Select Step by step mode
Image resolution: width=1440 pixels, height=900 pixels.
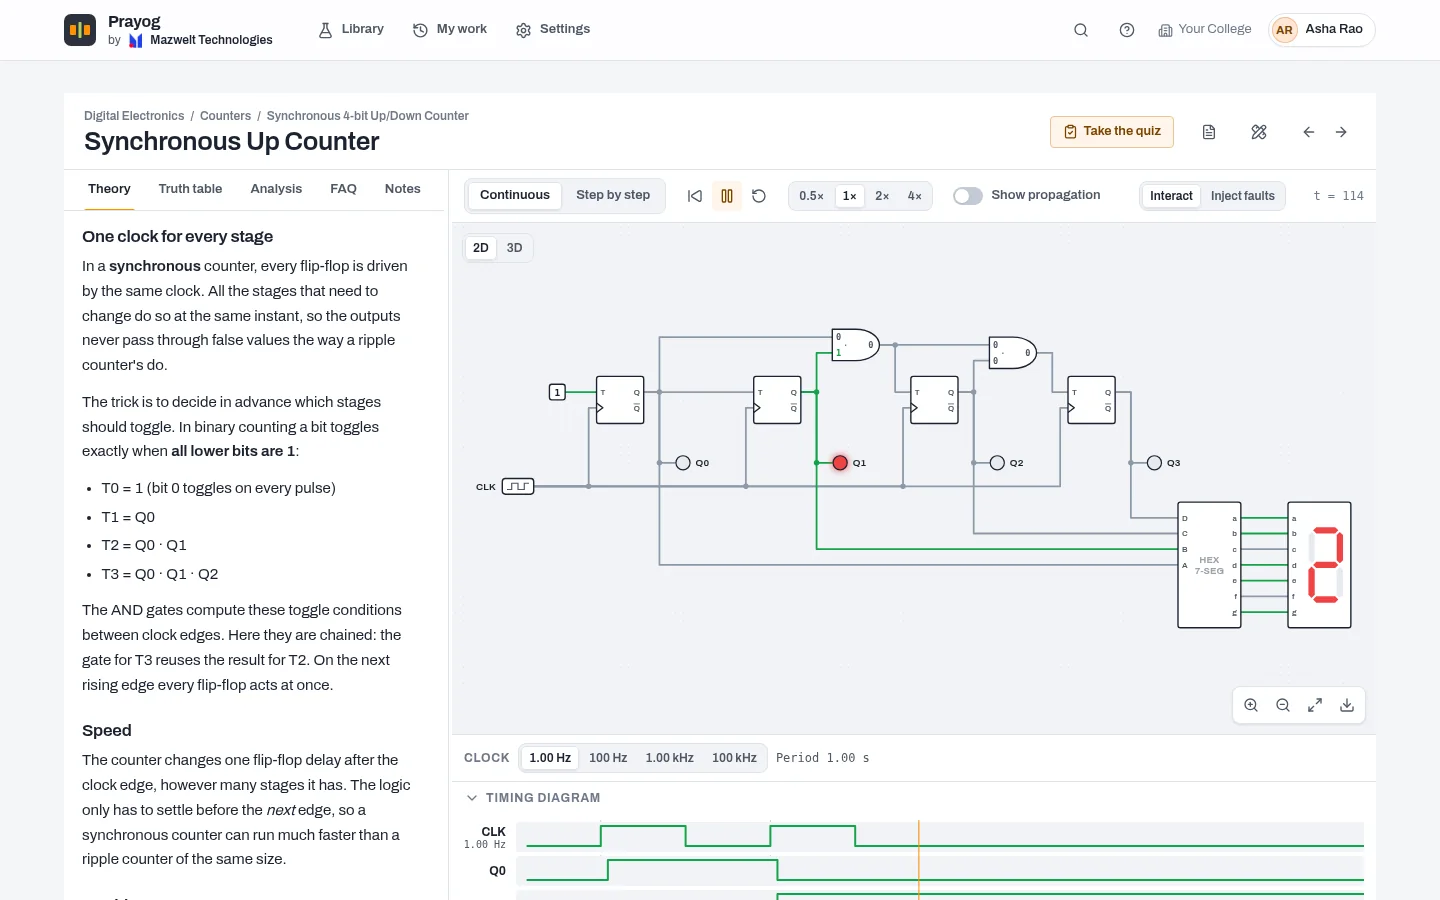[613, 196]
